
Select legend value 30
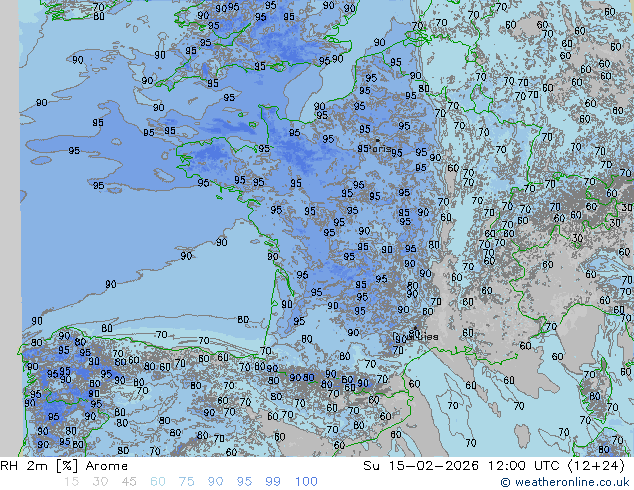coord(100,482)
